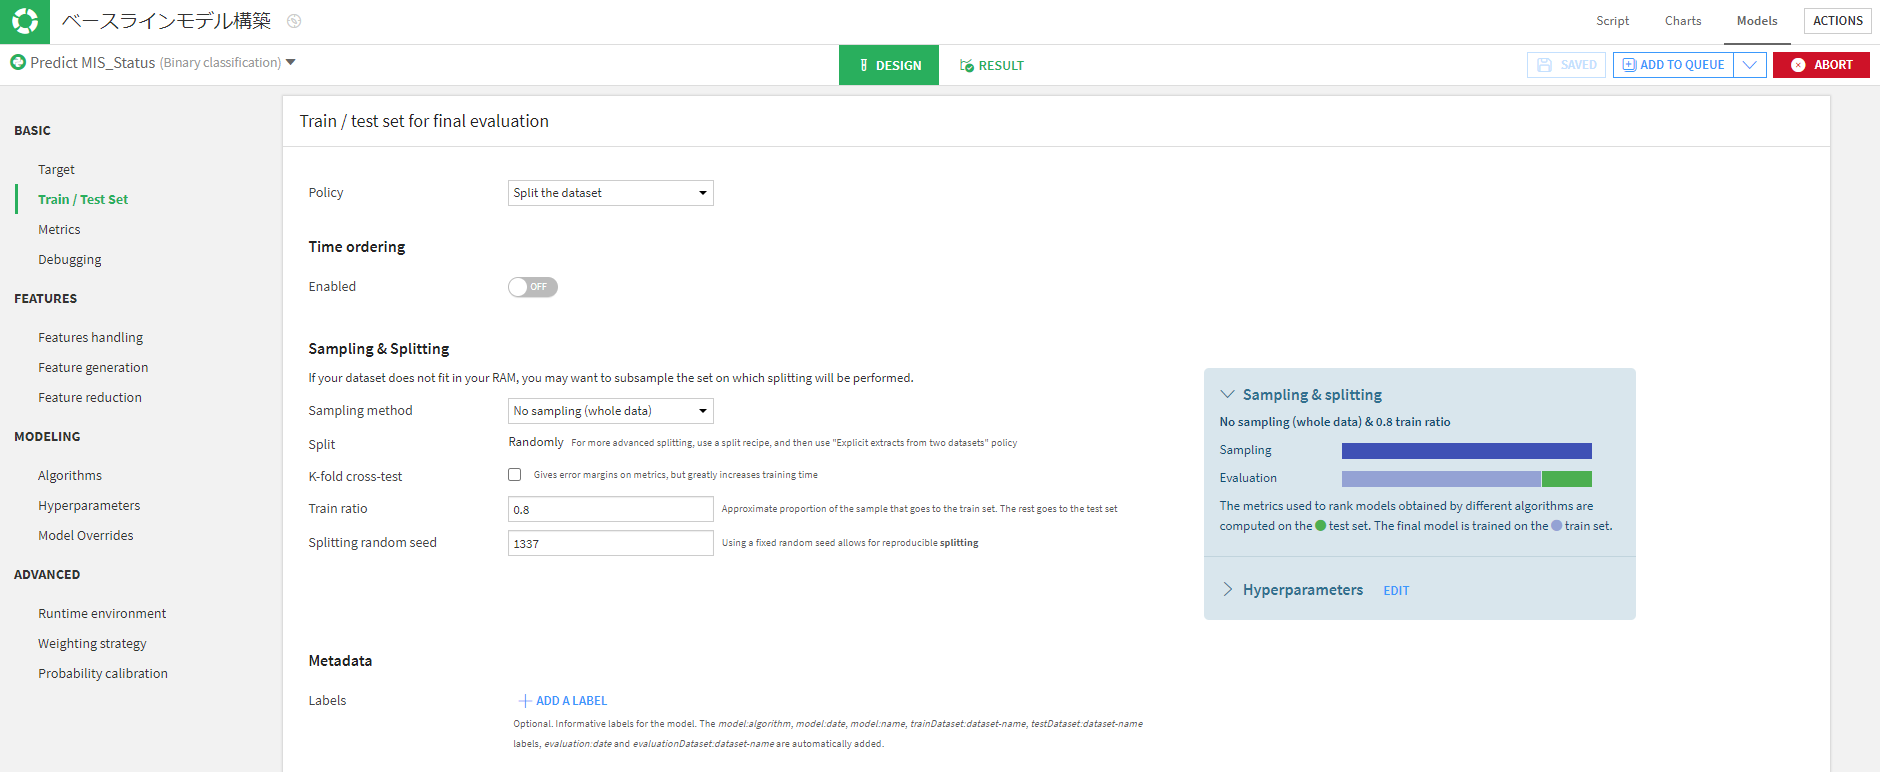Check the K-fold cross-test checkbox
Screen dimensions: 1880x772
point(515,475)
